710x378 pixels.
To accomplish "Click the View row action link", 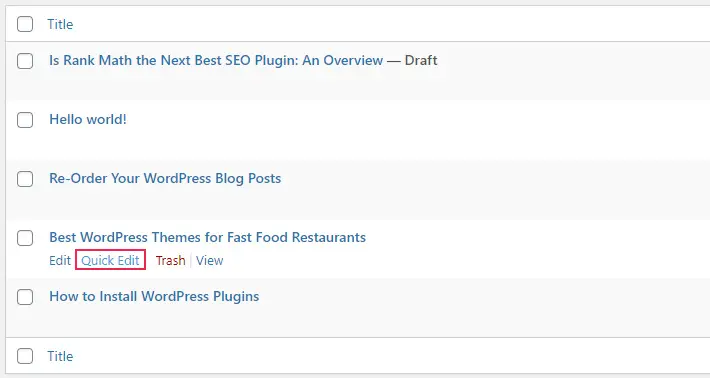I will [210, 260].
